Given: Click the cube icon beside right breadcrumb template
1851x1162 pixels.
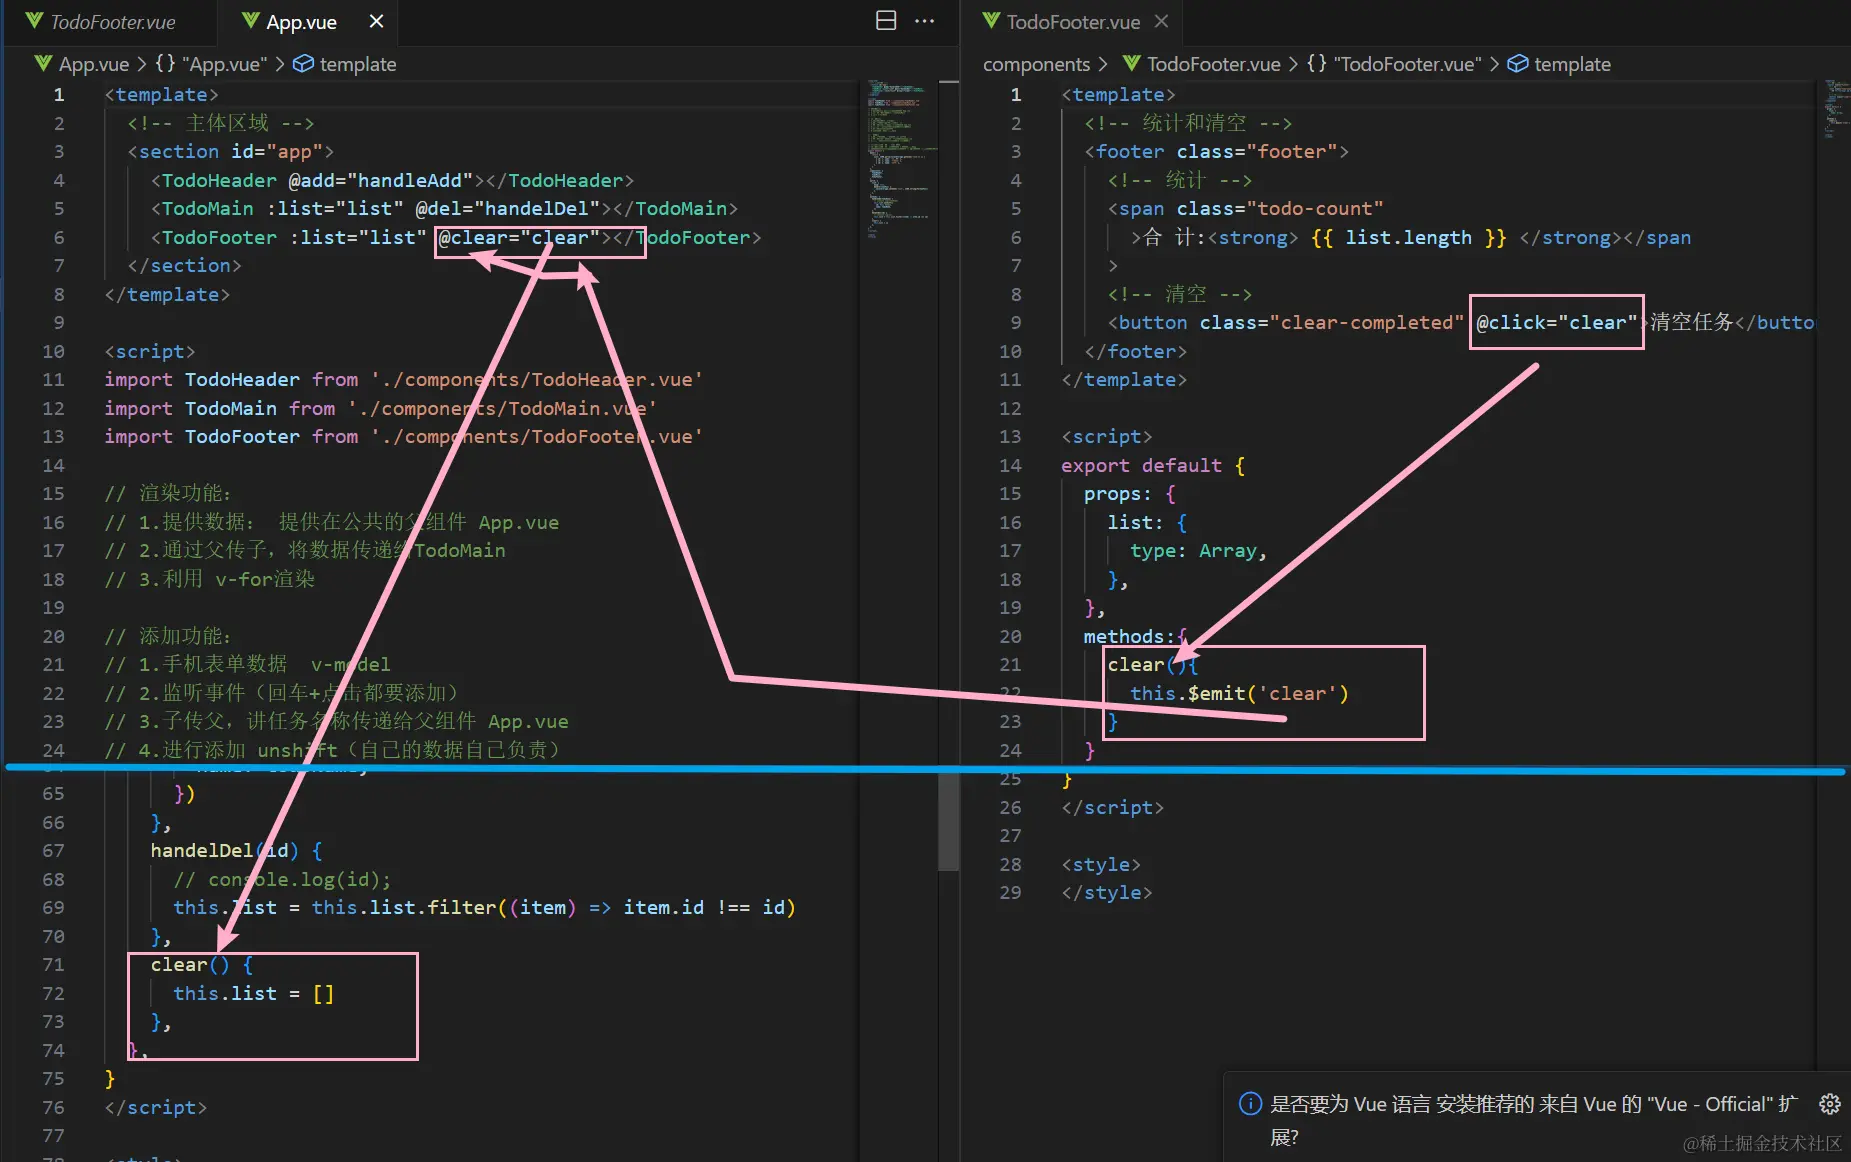Looking at the screenshot, I should coord(1518,63).
